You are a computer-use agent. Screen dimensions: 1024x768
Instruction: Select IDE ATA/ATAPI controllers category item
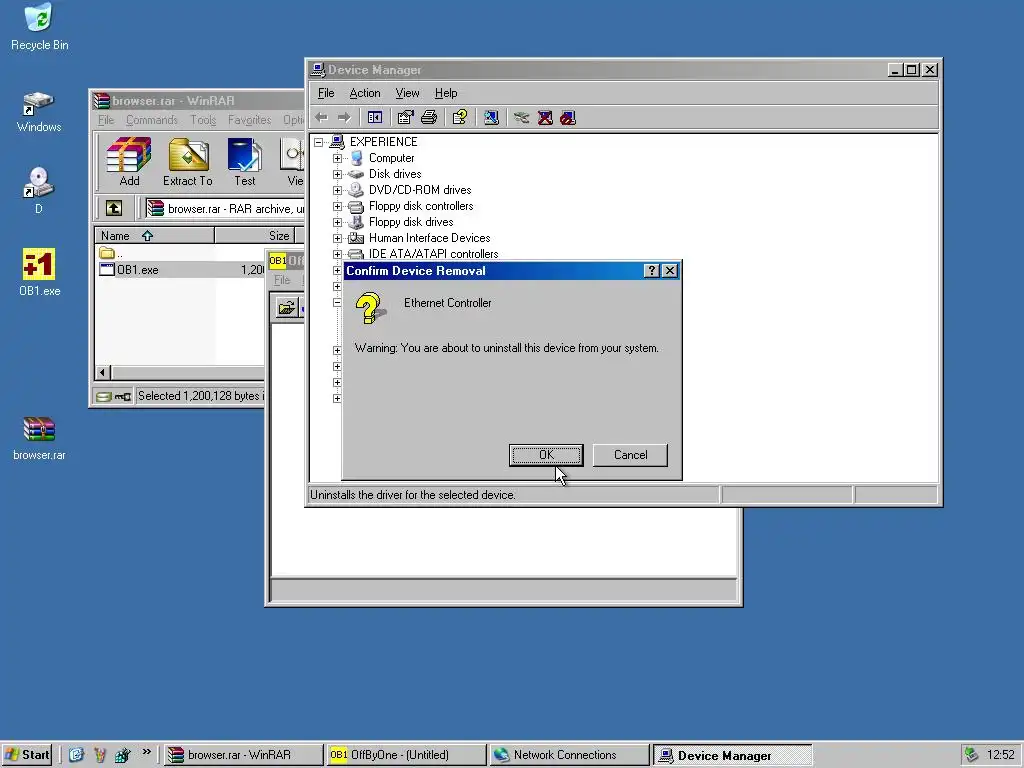(433, 254)
